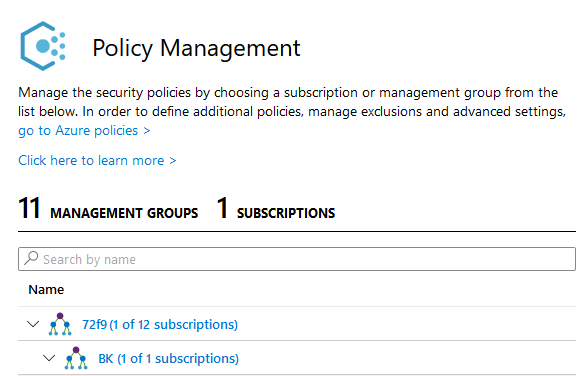578x376 pixels.
Task: Click the SUBSCRIPTIONS counter label
Action: 286,213
